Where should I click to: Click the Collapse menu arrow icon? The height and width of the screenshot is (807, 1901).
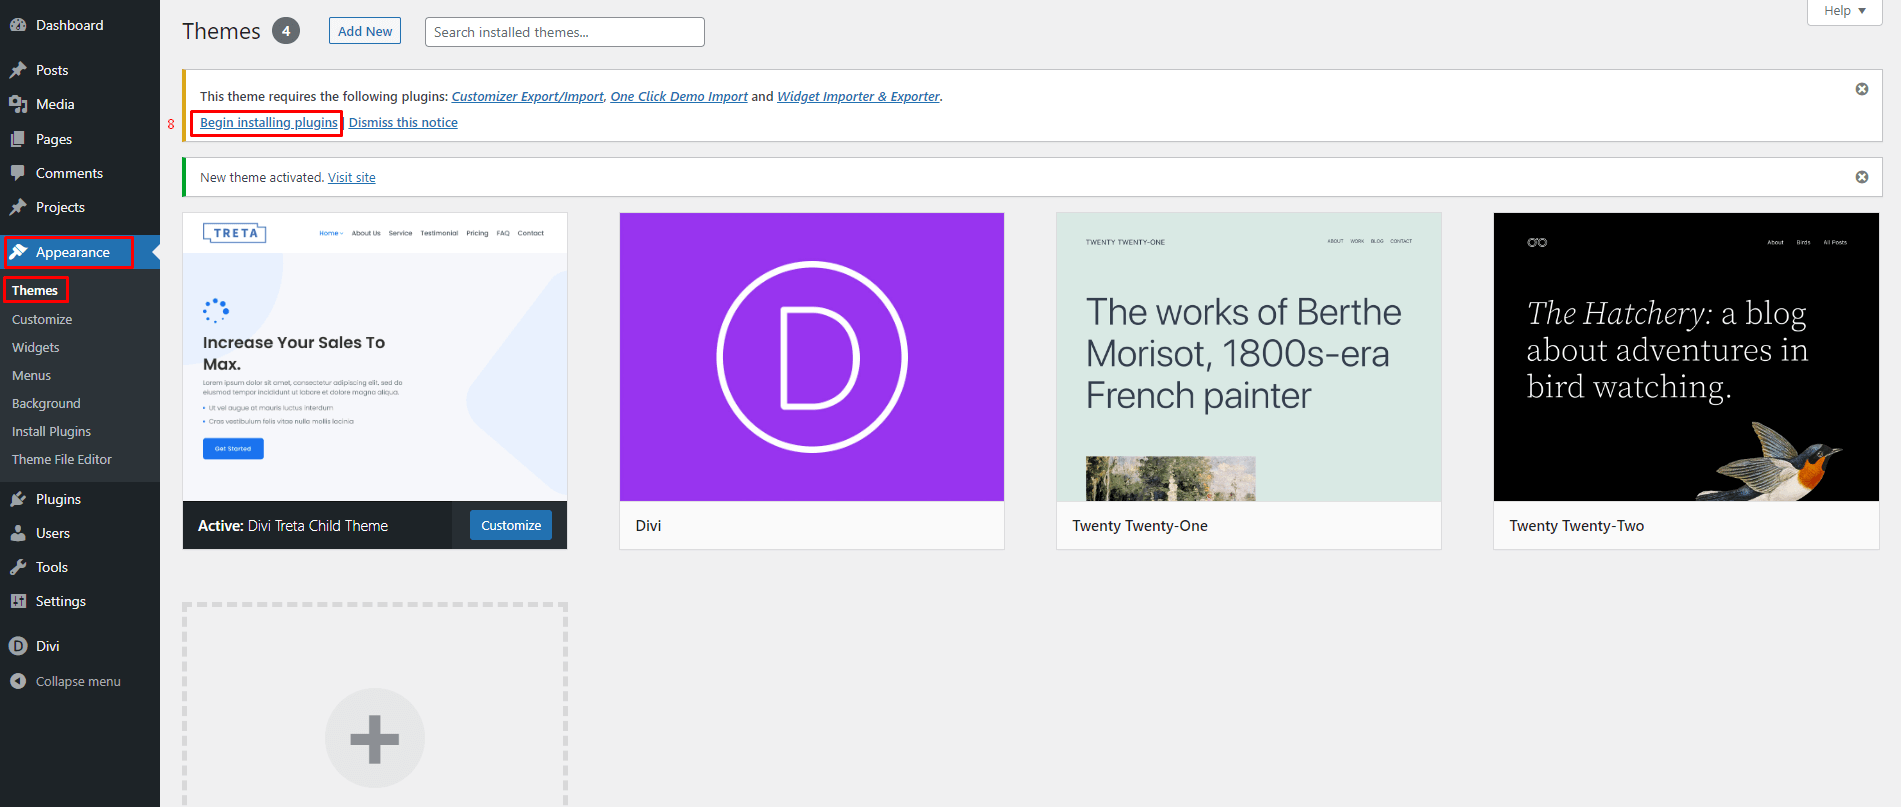[18, 681]
